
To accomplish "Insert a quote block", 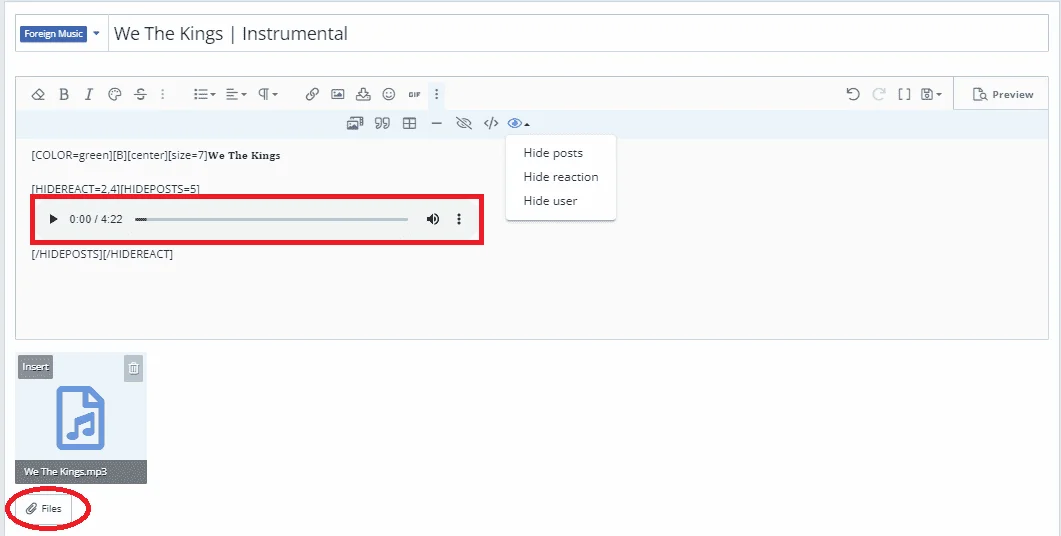I will point(383,123).
